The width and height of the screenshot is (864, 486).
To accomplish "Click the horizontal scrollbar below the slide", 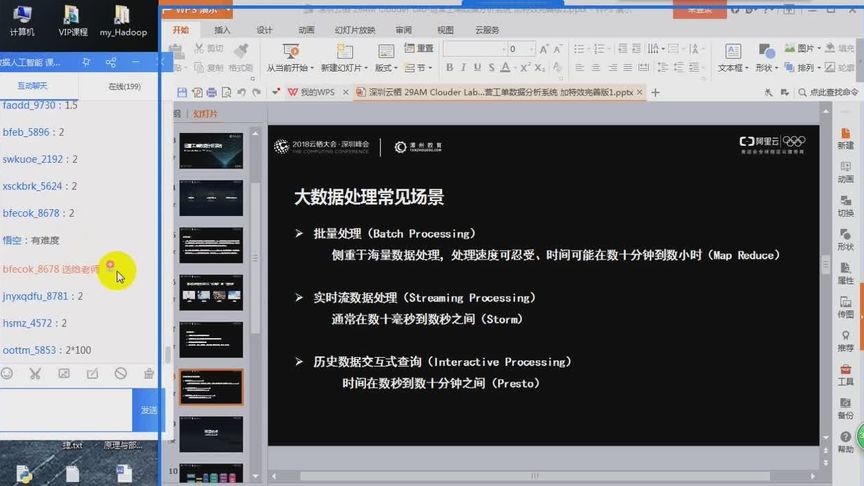I will (x=534, y=476).
